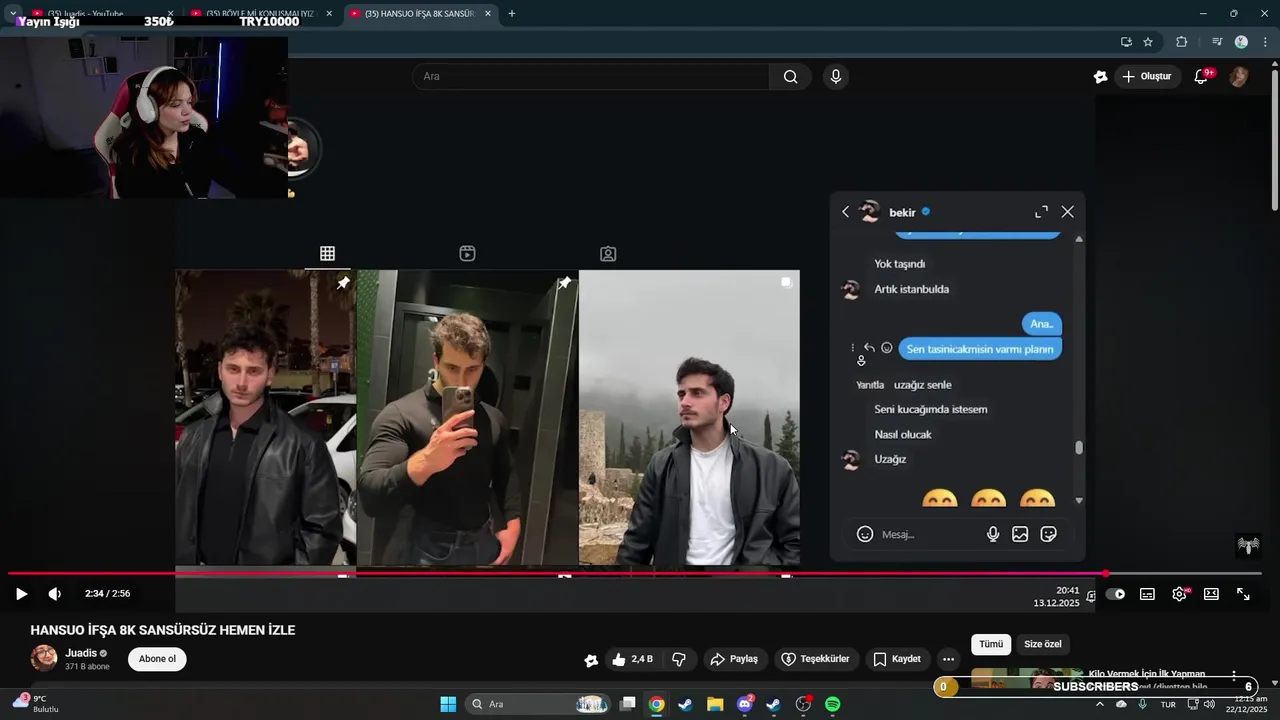Viewport: 1280px width, 720px height.
Task: Close the 'HANSUO İFŞA' browser tab
Action: tap(488, 14)
